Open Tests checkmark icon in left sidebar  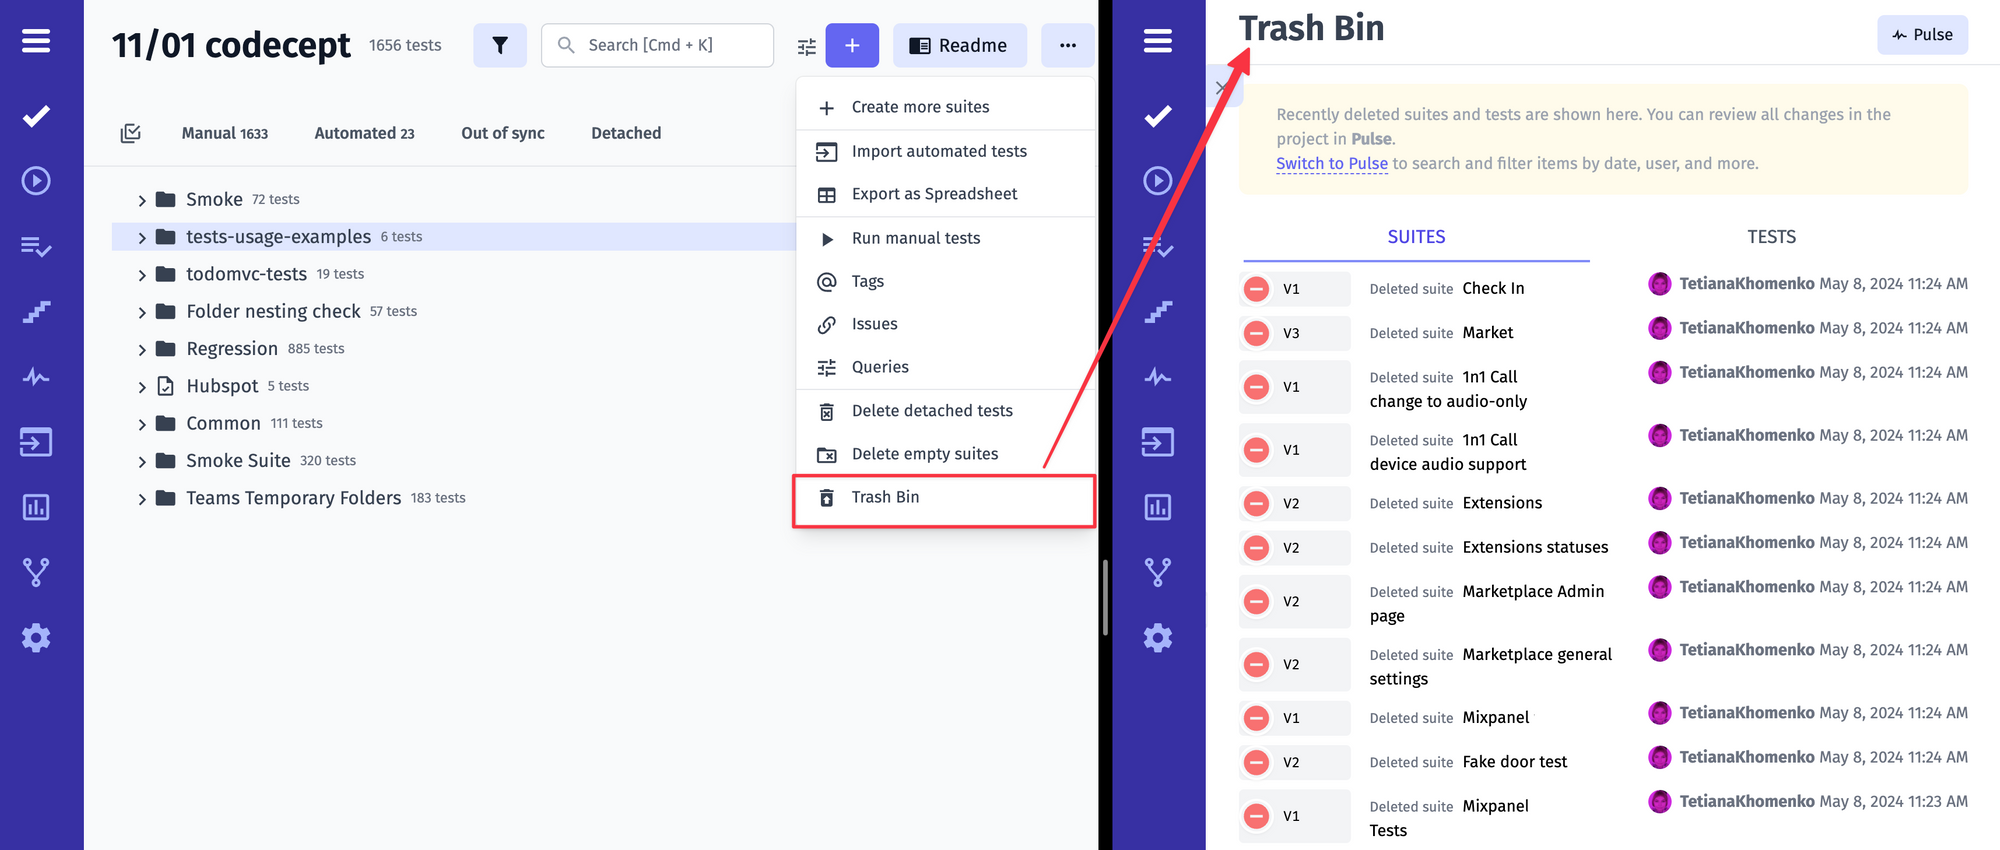point(36,116)
